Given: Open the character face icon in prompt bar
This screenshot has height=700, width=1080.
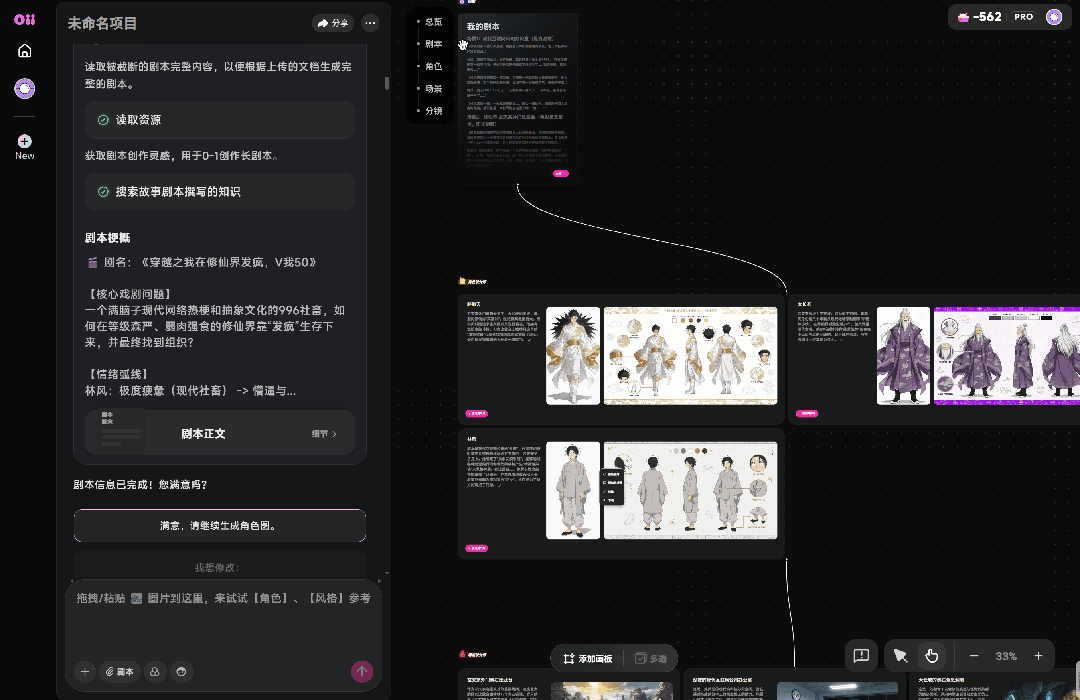Looking at the screenshot, I should point(181,672).
